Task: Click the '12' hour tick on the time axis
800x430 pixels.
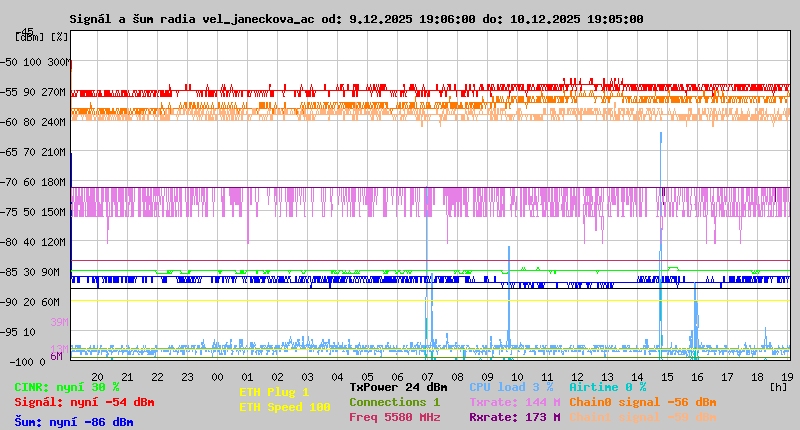Action: (577, 377)
